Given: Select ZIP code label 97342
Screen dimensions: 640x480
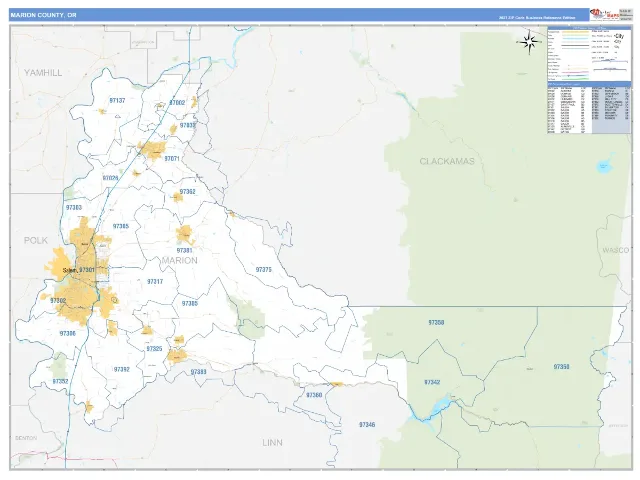Looking at the screenshot, I should pyautogui.click(x=432, y=382).
